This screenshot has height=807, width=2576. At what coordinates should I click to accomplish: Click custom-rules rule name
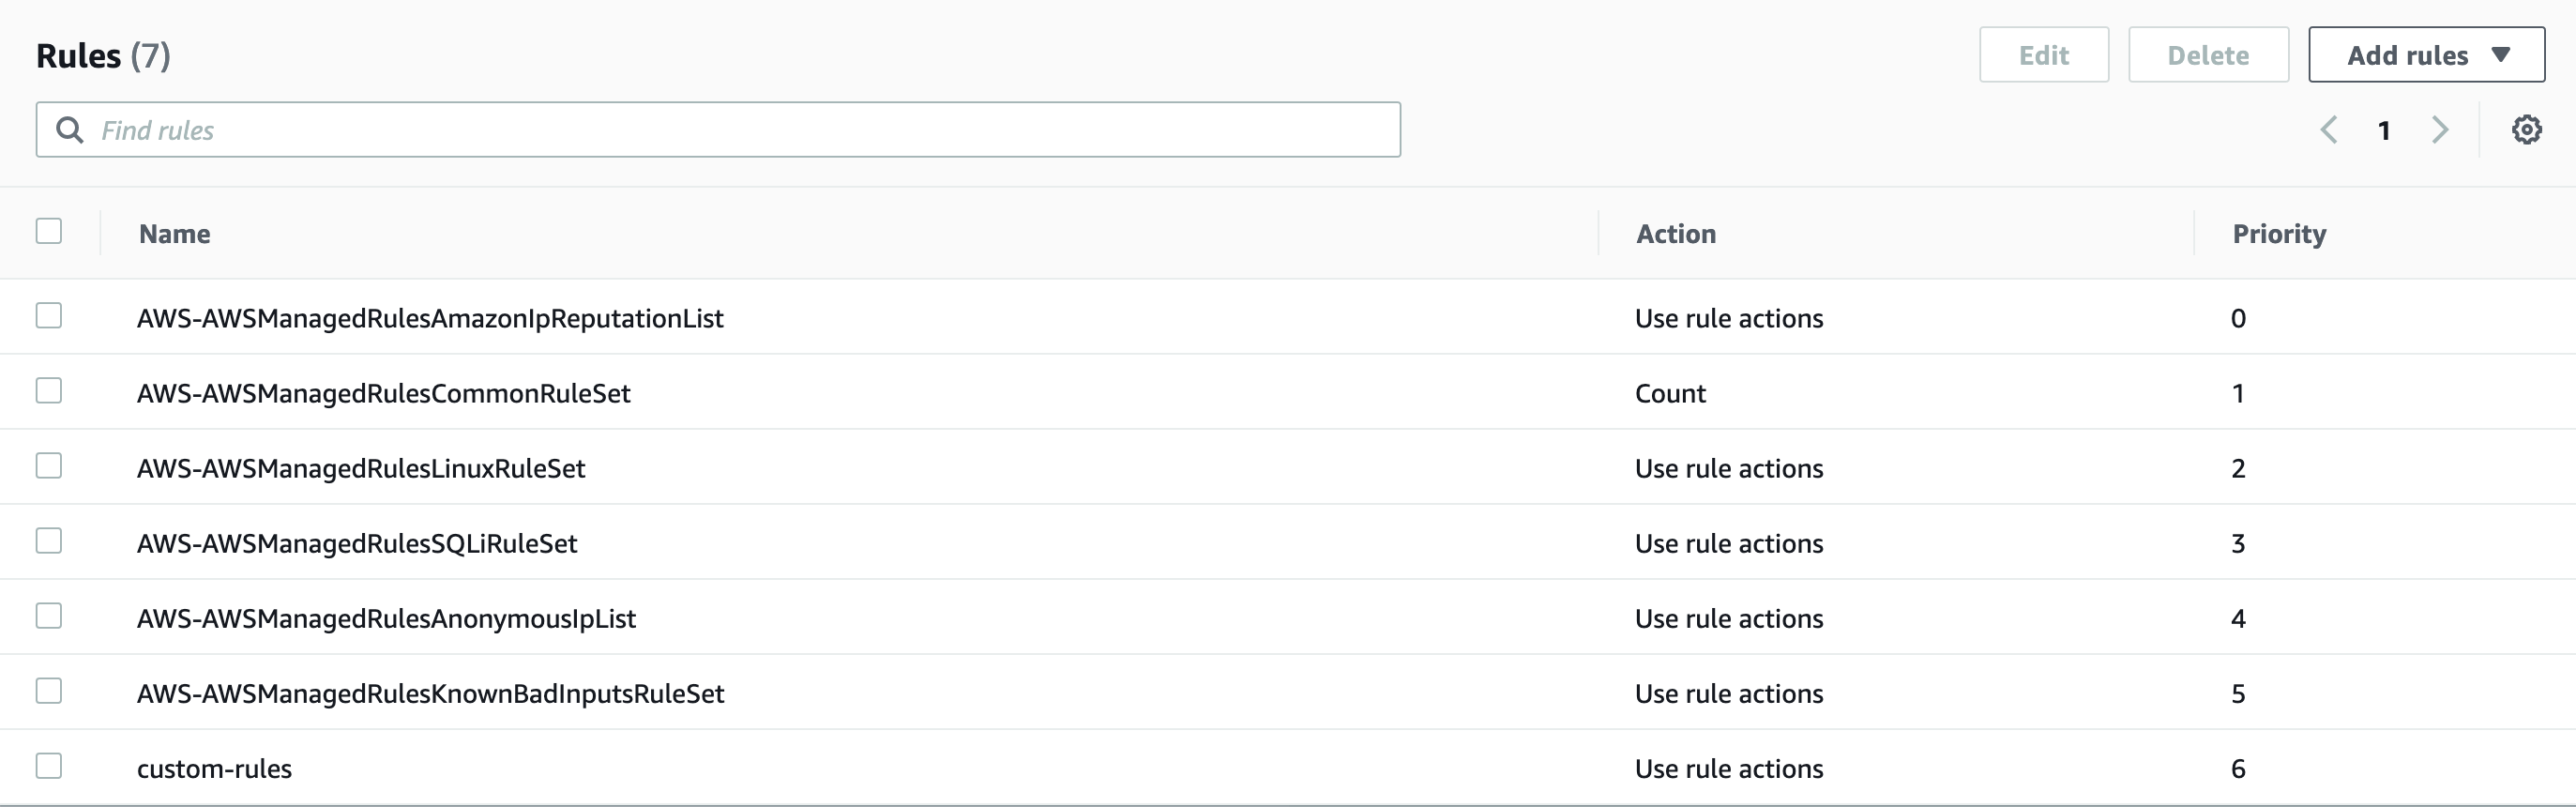click(214, 768)
